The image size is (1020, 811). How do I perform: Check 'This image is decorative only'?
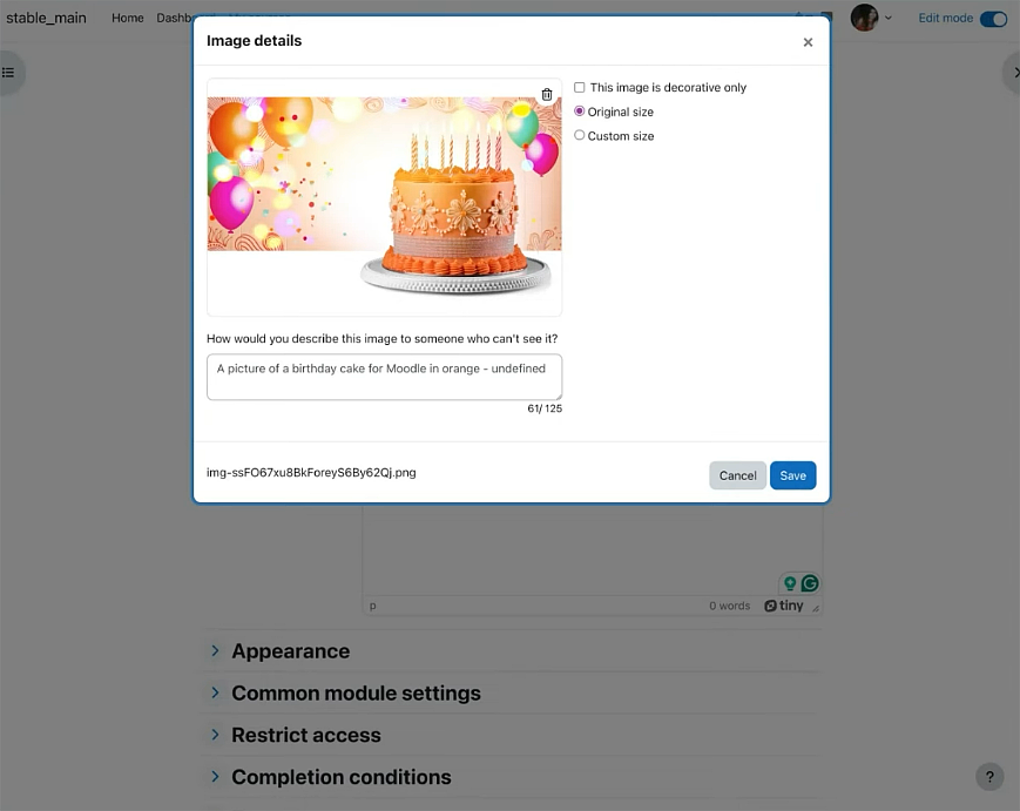tap(579, 87)
